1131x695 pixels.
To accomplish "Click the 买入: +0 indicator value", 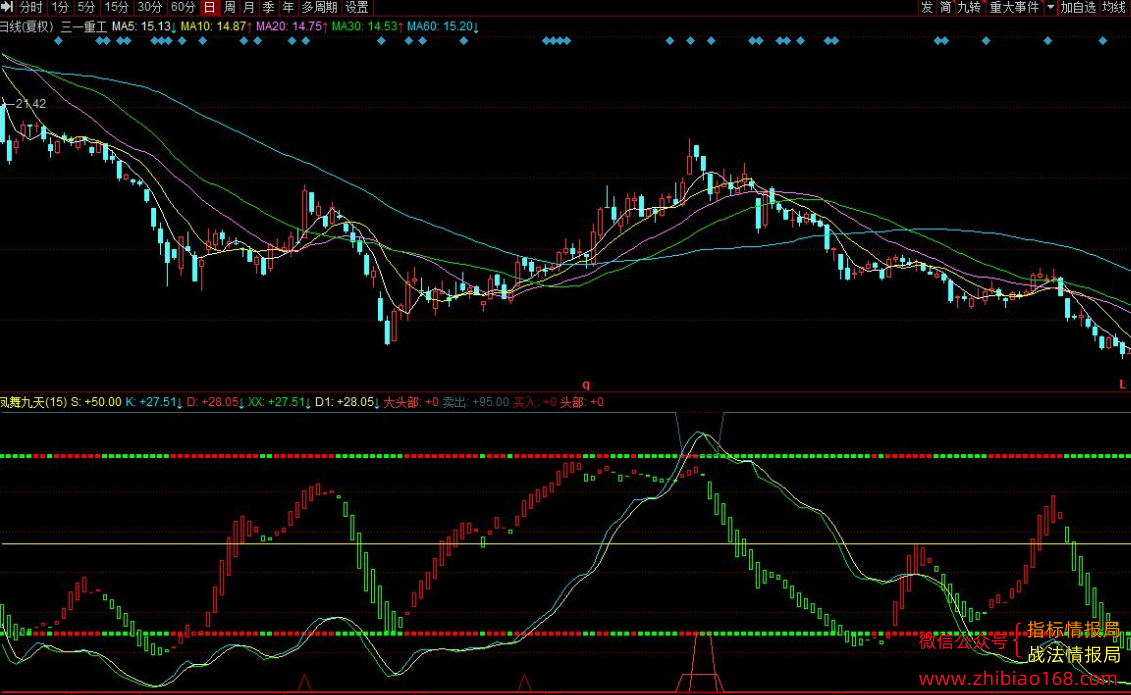I will tap(534, 402).
